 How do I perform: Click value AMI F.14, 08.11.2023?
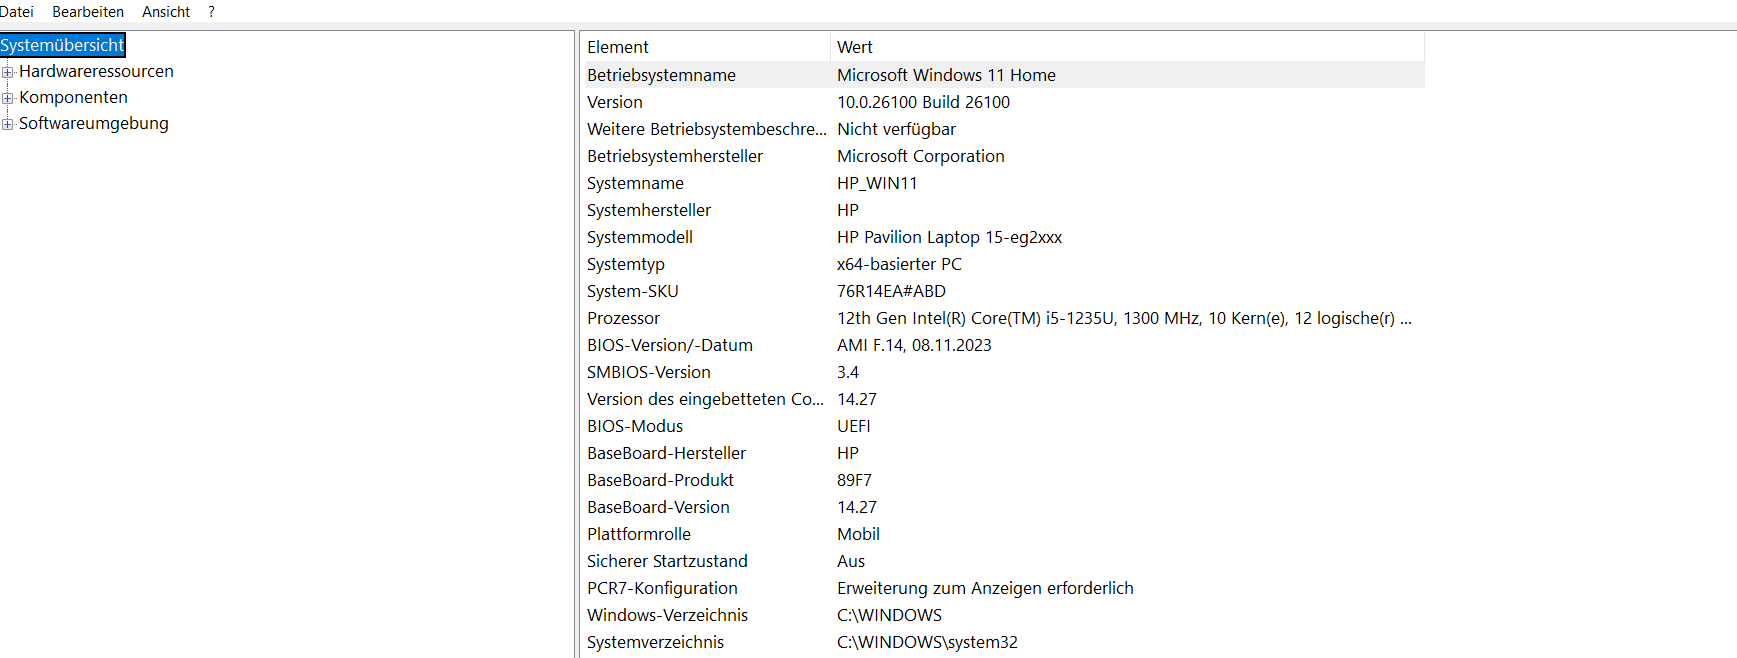914,345
